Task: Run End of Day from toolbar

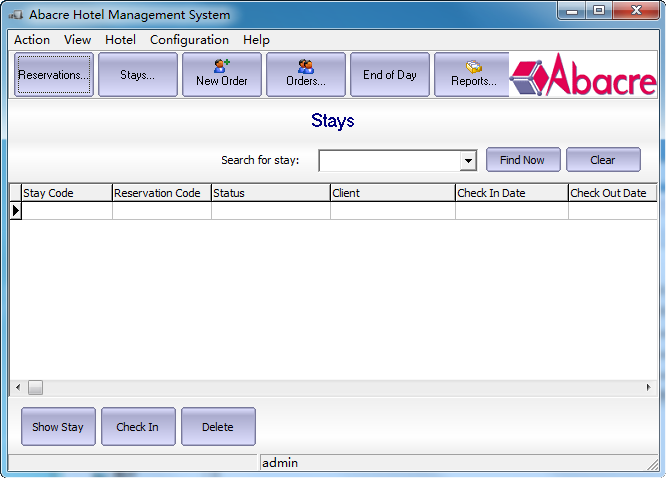Action: click(x=390, y=75)
